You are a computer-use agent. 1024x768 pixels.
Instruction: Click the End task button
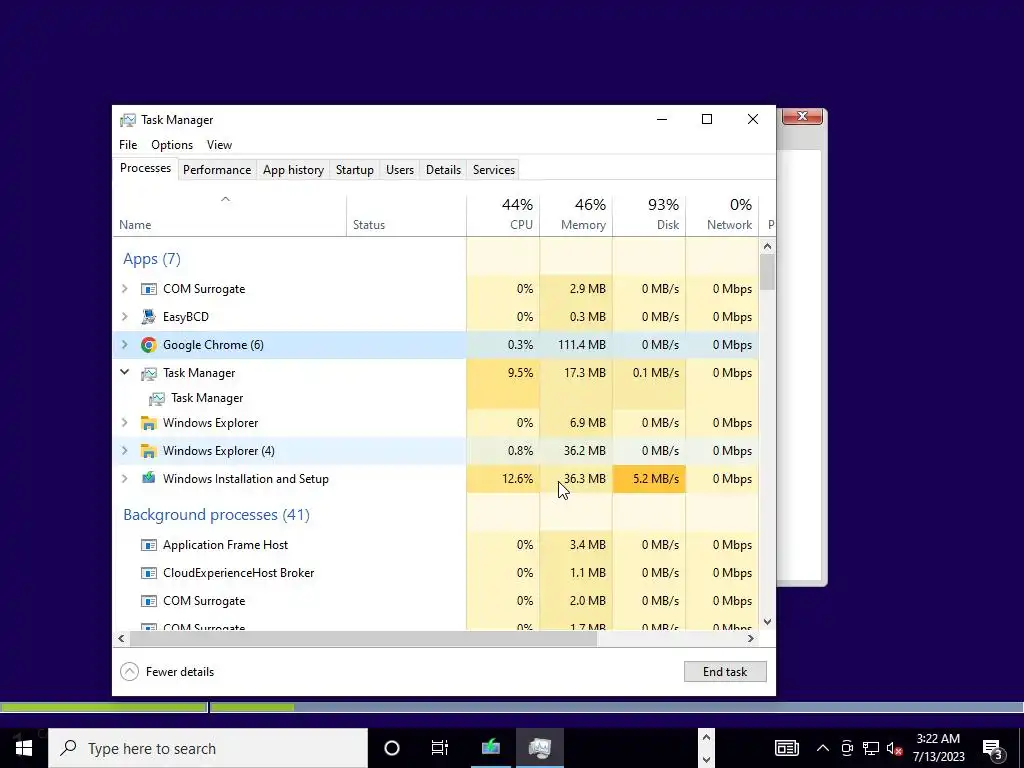725,671
